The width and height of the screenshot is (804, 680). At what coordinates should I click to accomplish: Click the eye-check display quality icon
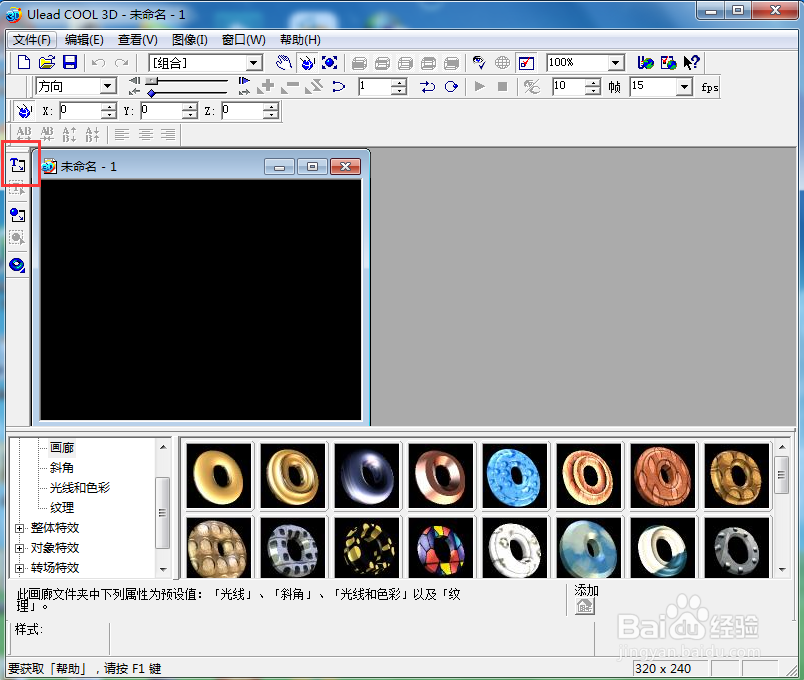479,63
